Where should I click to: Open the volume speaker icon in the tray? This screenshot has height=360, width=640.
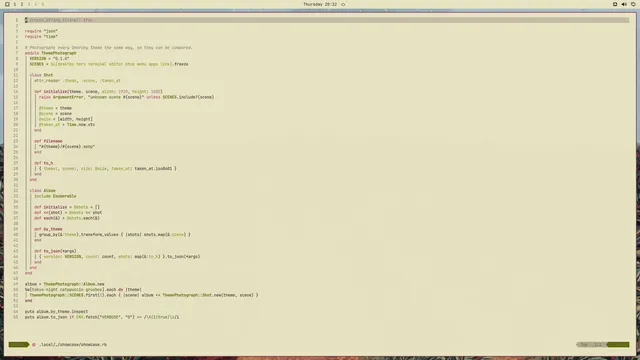(x=624, y=4)
